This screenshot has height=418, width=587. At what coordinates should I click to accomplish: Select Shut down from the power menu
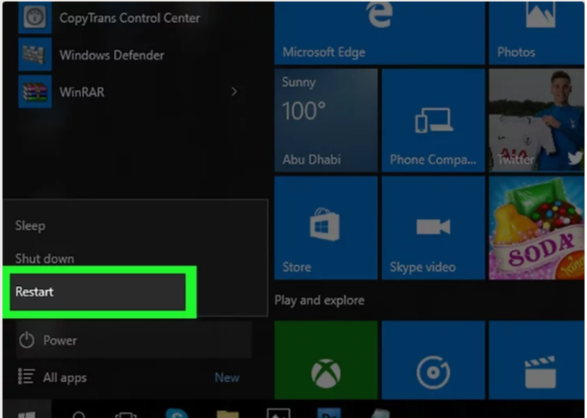pos(45,259)
